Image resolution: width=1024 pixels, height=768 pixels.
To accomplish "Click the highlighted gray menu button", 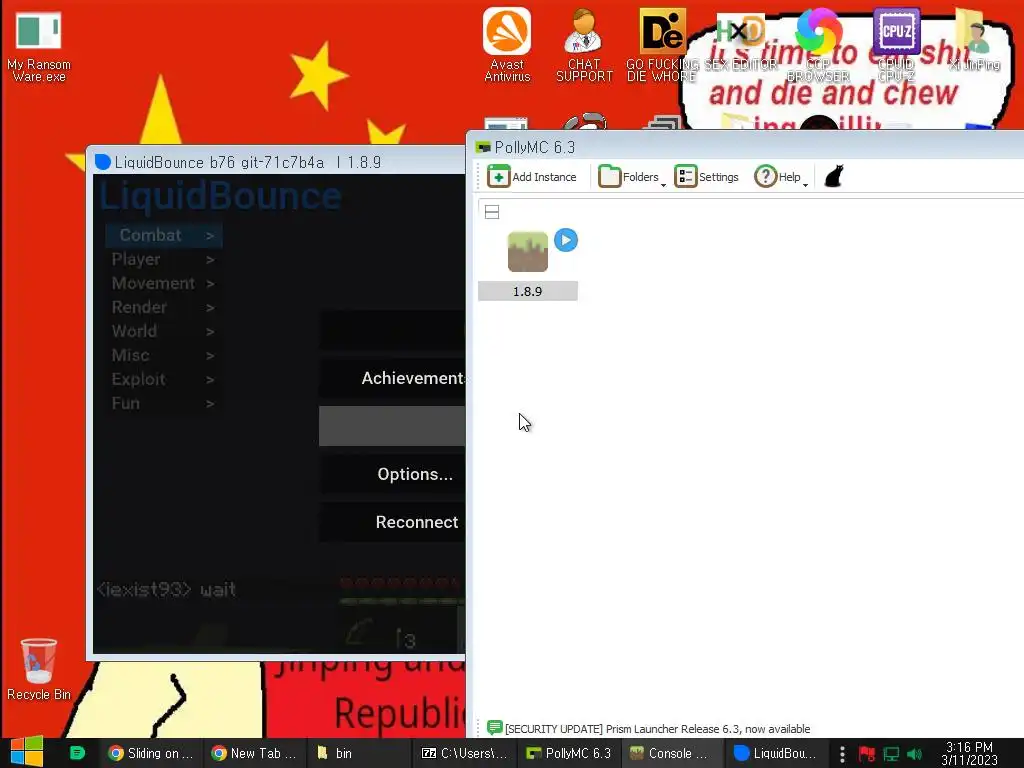I will (x=392, y=426).
